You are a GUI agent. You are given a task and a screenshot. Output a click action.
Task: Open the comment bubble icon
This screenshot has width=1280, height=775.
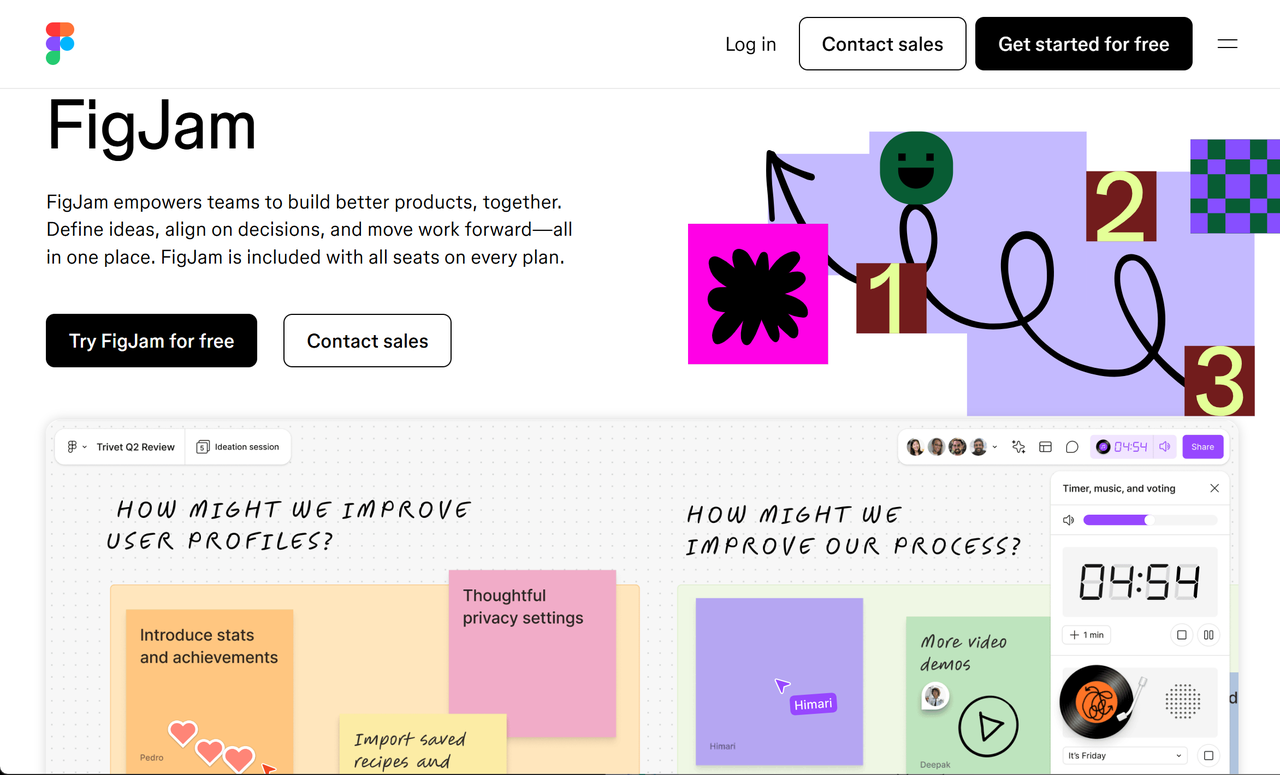(x=1072, y=447)
